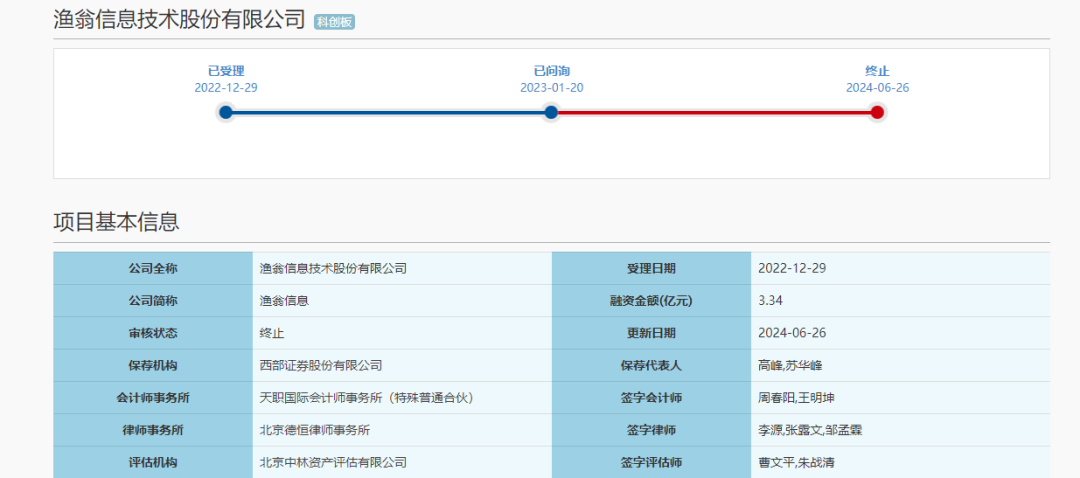The width and height of the screenshot is (1080, 478).
Task: Click the 保荐代表人 header cell
Action: click(x=652, y=366)
